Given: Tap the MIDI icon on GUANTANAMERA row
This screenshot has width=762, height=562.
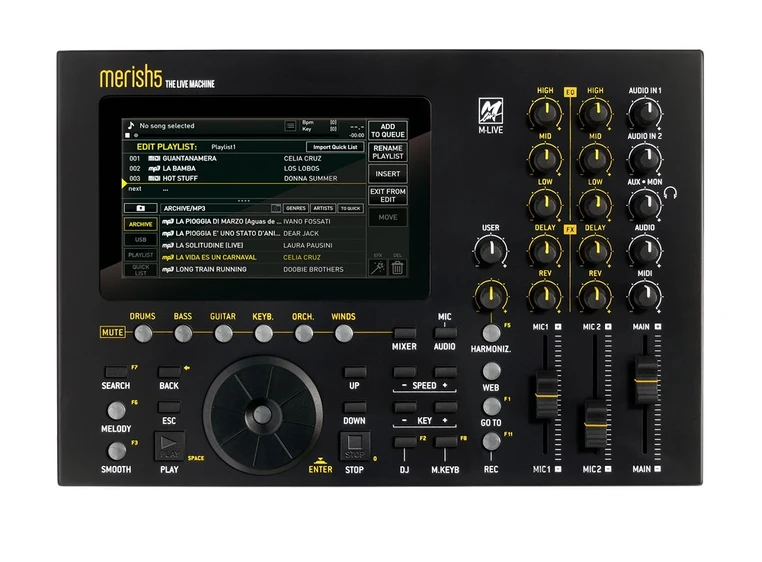Looking at the screenshot, I should point(154,158).
